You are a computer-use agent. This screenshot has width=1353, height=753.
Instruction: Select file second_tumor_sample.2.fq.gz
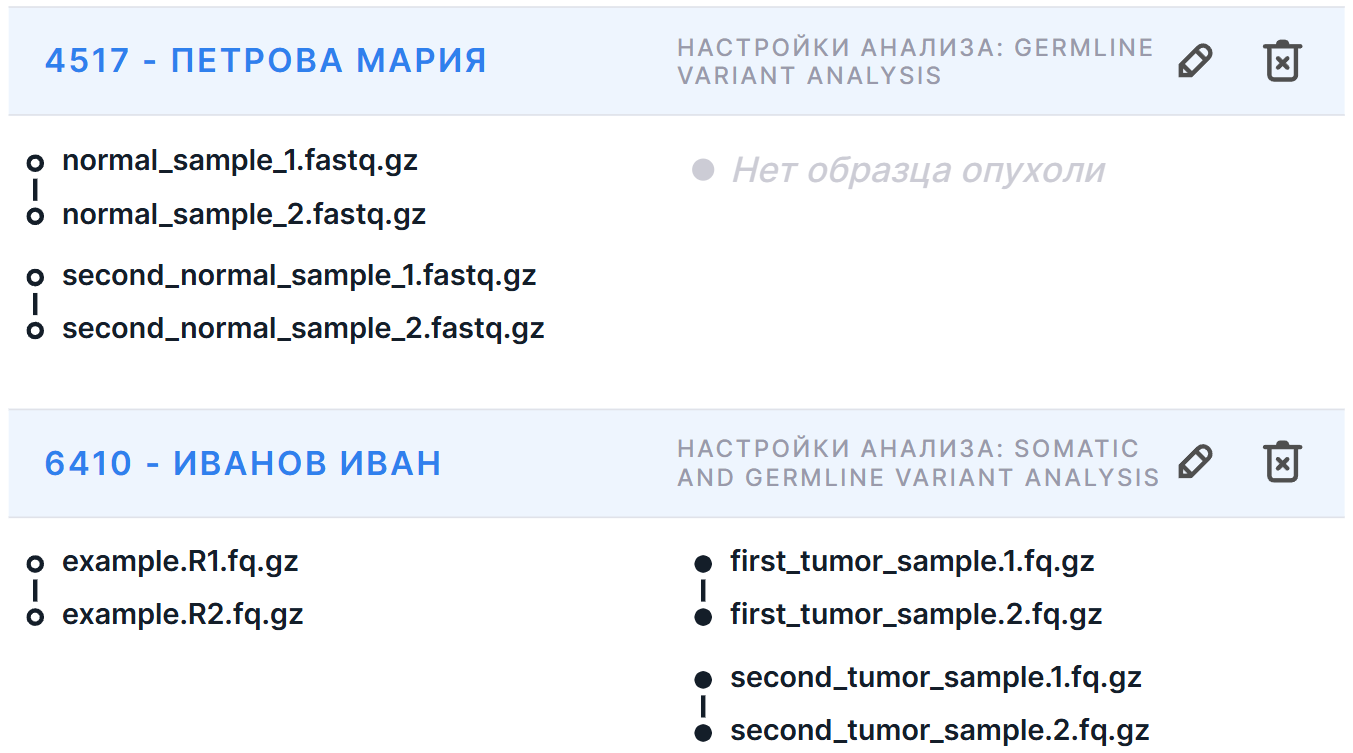[x=940, y=730]
